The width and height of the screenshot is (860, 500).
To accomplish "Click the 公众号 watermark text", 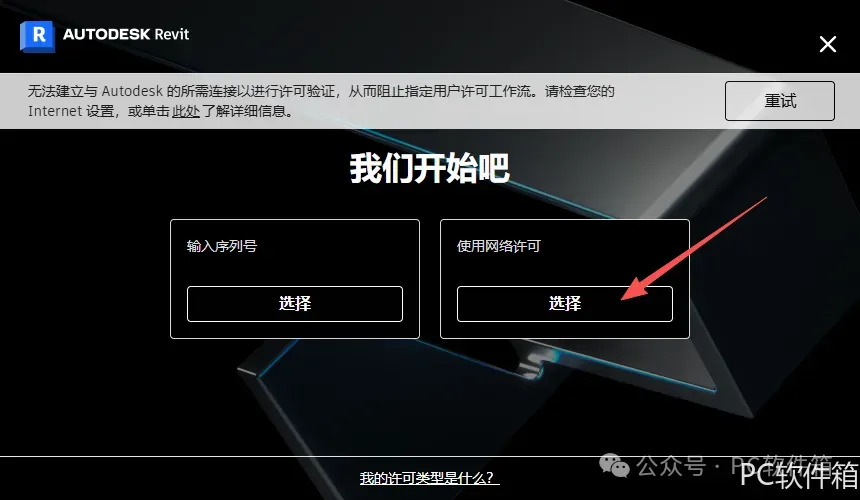I will [x=670, y=467].
